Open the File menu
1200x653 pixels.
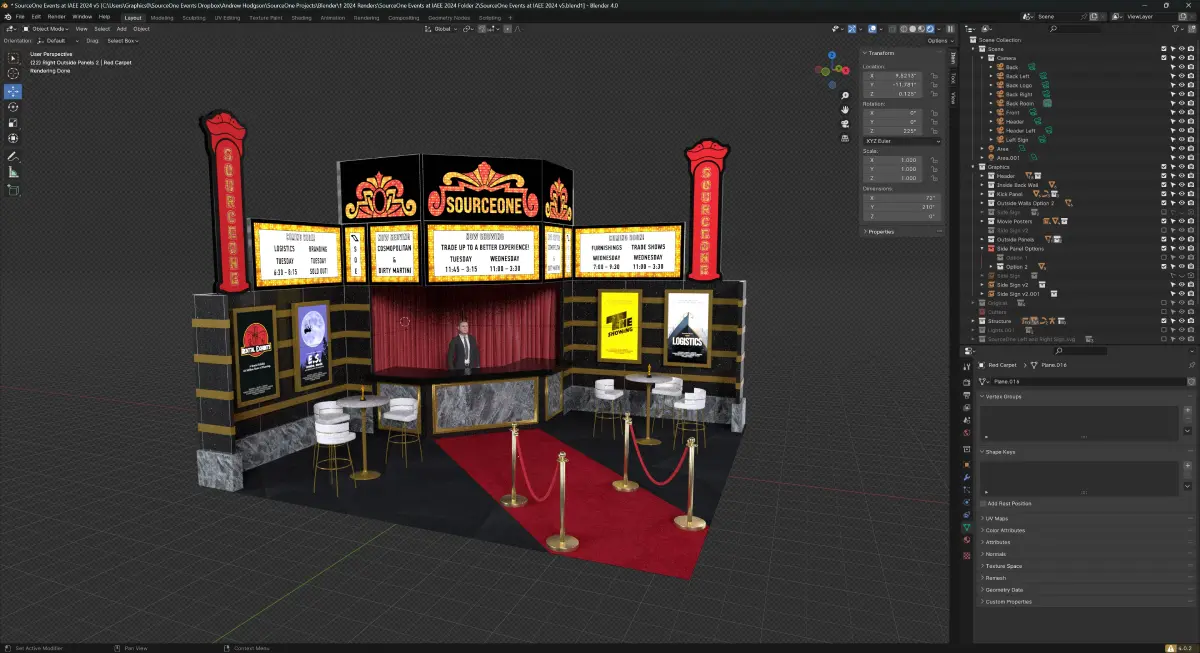(x=21, y=17)
